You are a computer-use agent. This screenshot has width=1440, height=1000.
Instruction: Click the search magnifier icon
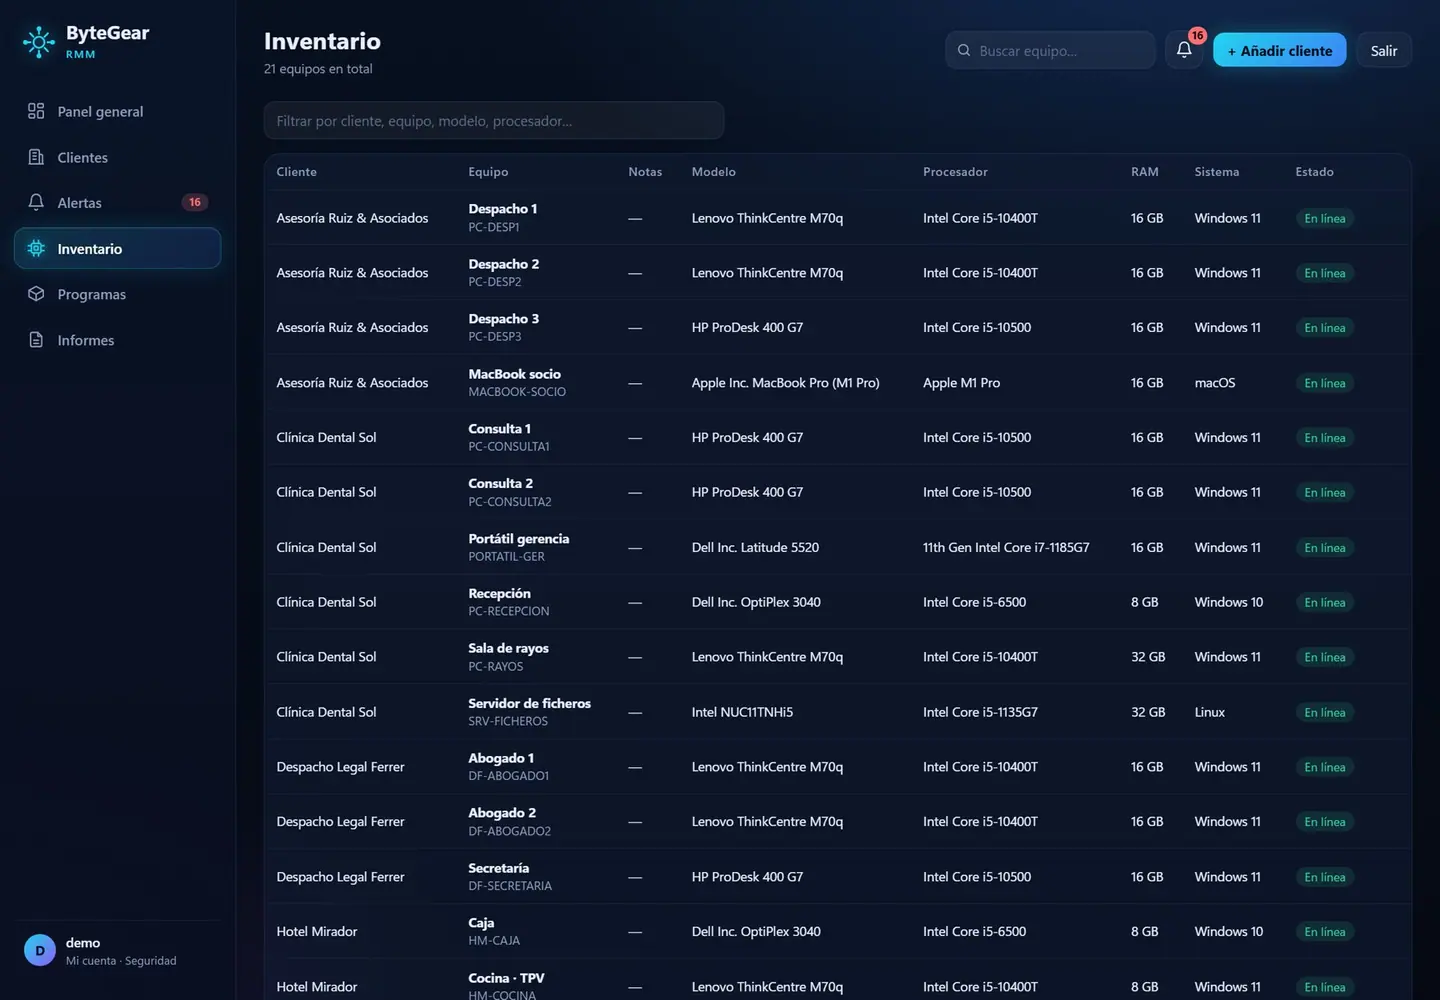point(964,50)
